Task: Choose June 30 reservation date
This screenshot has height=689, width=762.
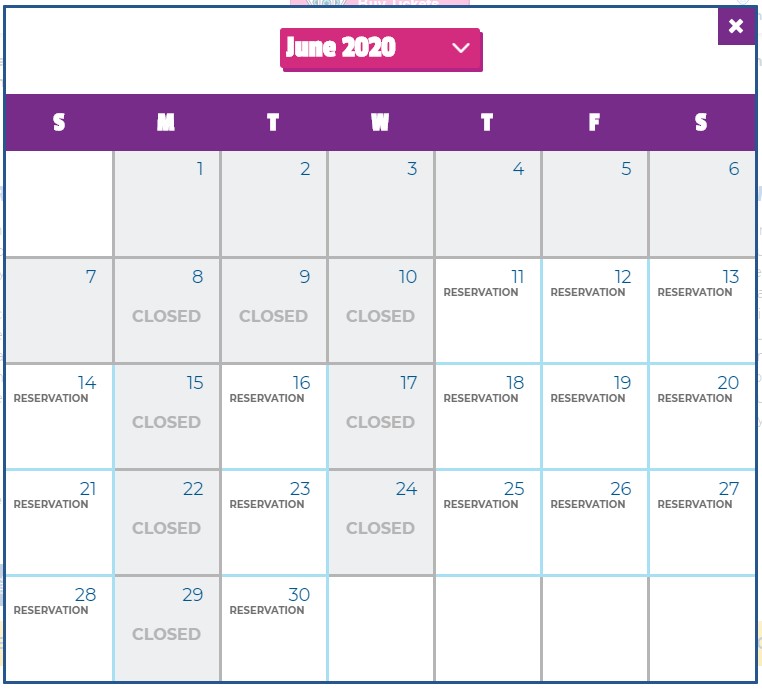Action: (x=274, y=628)
